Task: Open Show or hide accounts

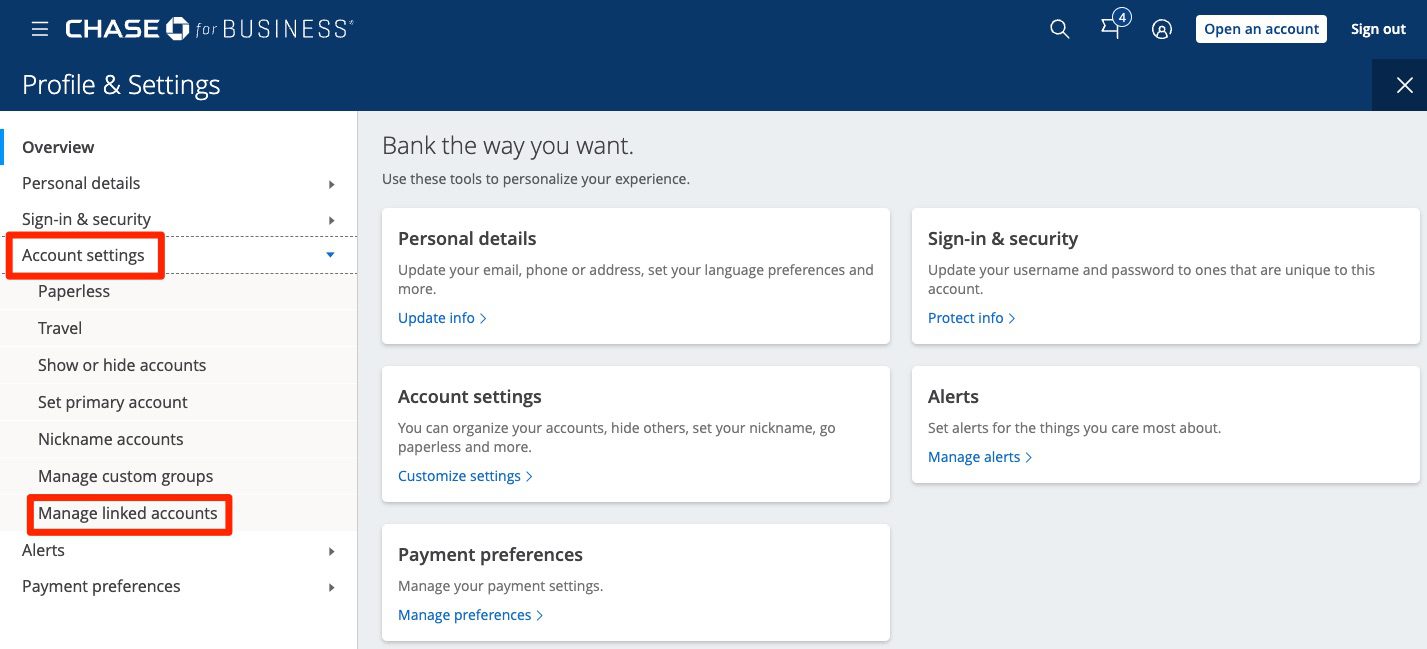Action: tap(122, 365)
